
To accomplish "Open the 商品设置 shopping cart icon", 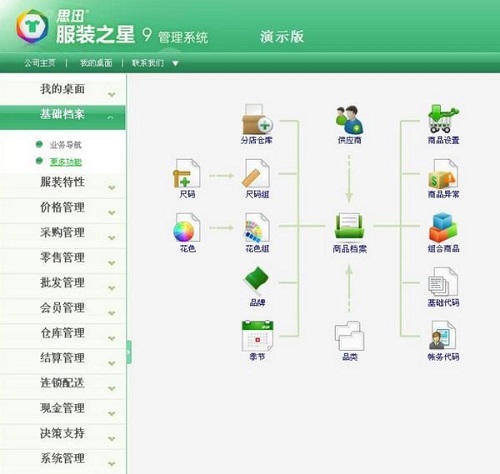I will (x=443, y=119).
